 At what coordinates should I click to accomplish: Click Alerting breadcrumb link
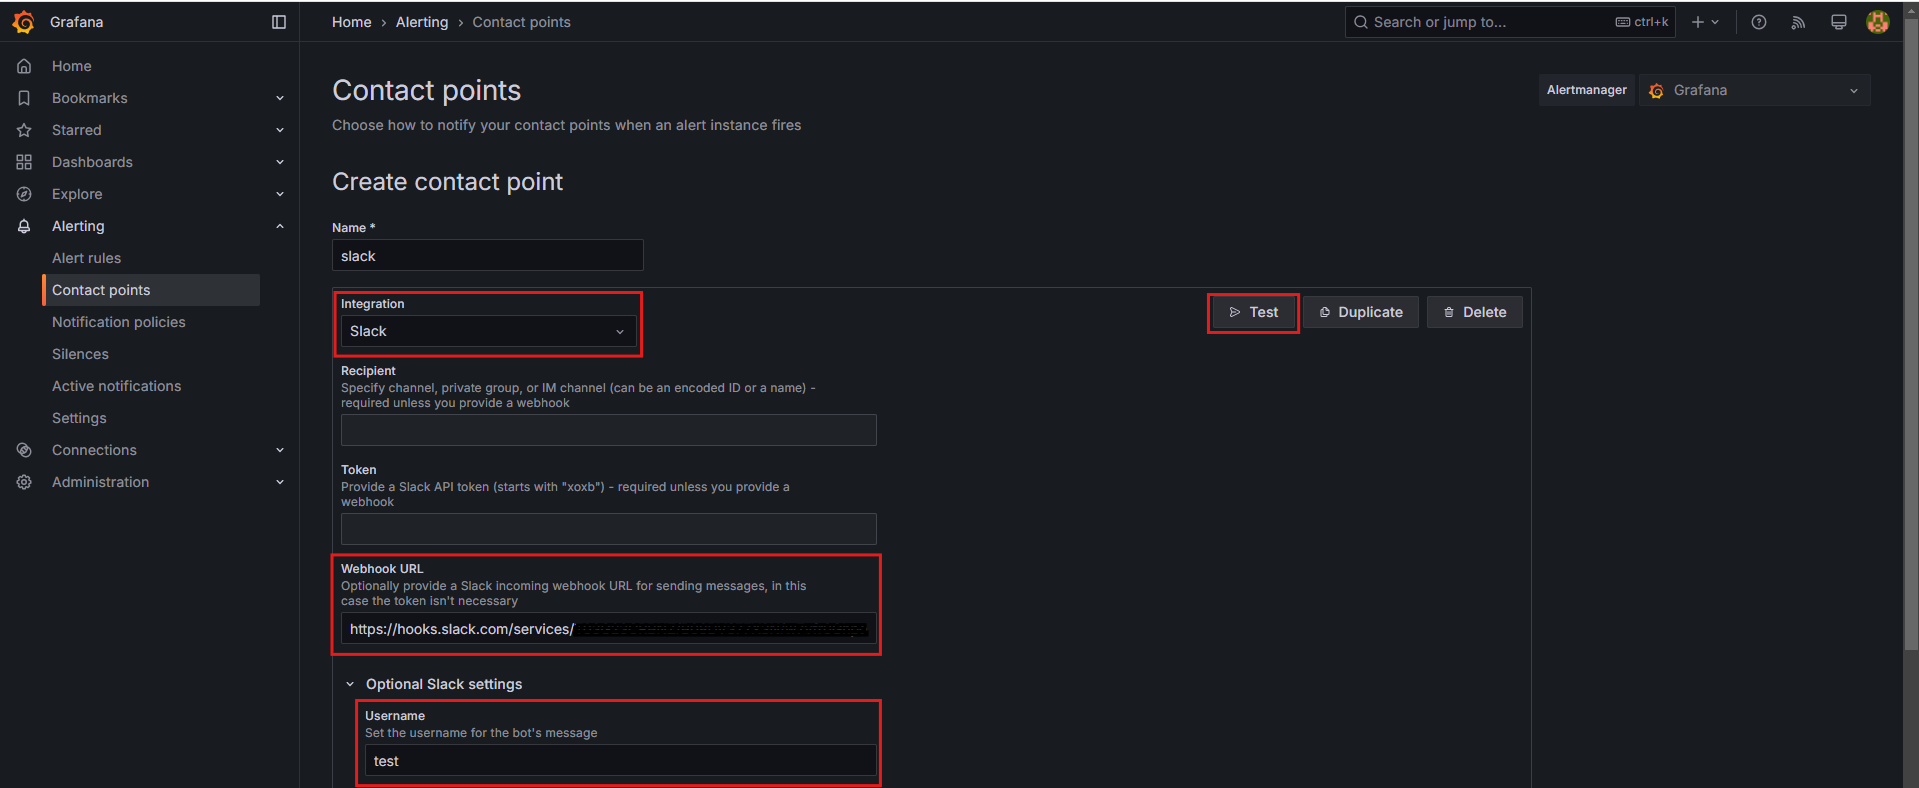click(422, 22)
